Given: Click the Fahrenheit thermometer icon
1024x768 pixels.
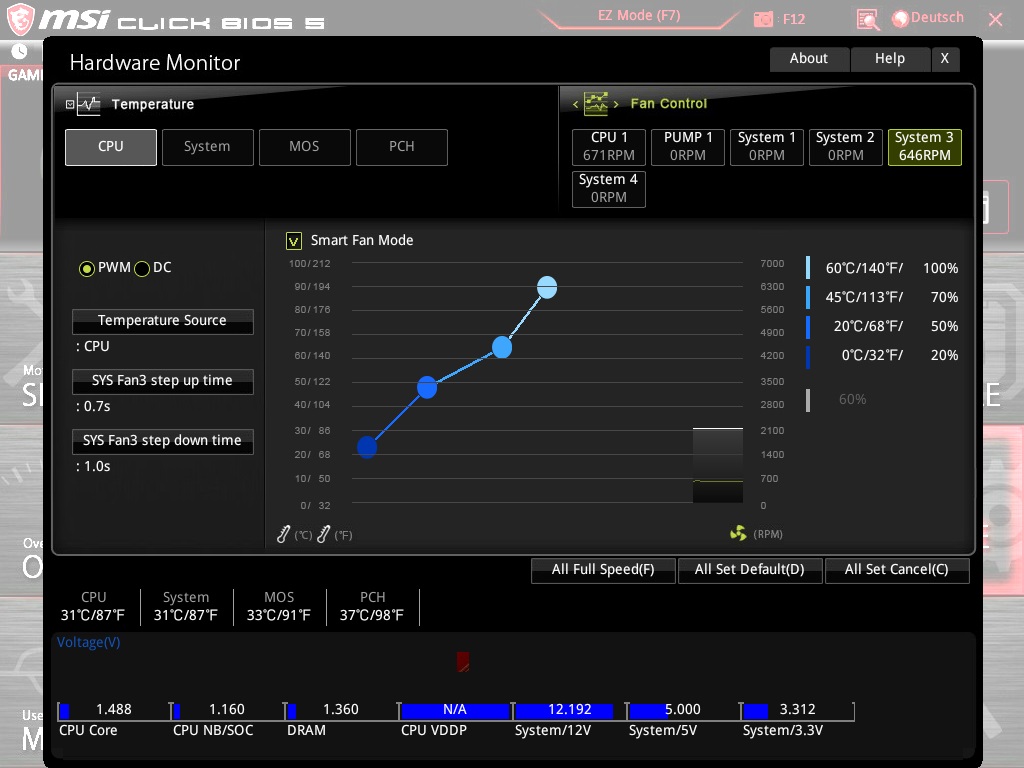Looking at the screenshot, I should (323, 534).
